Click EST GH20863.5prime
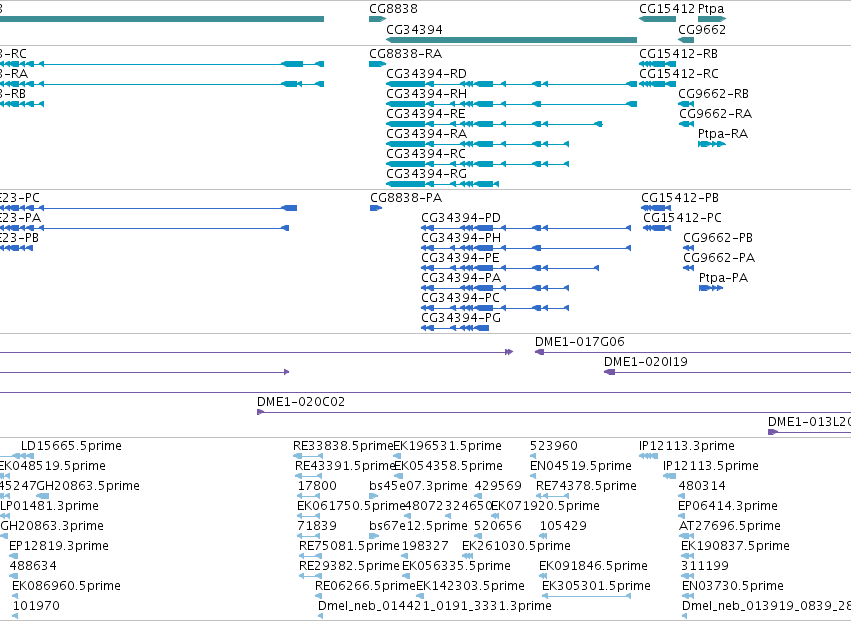 tap(88, 486)
